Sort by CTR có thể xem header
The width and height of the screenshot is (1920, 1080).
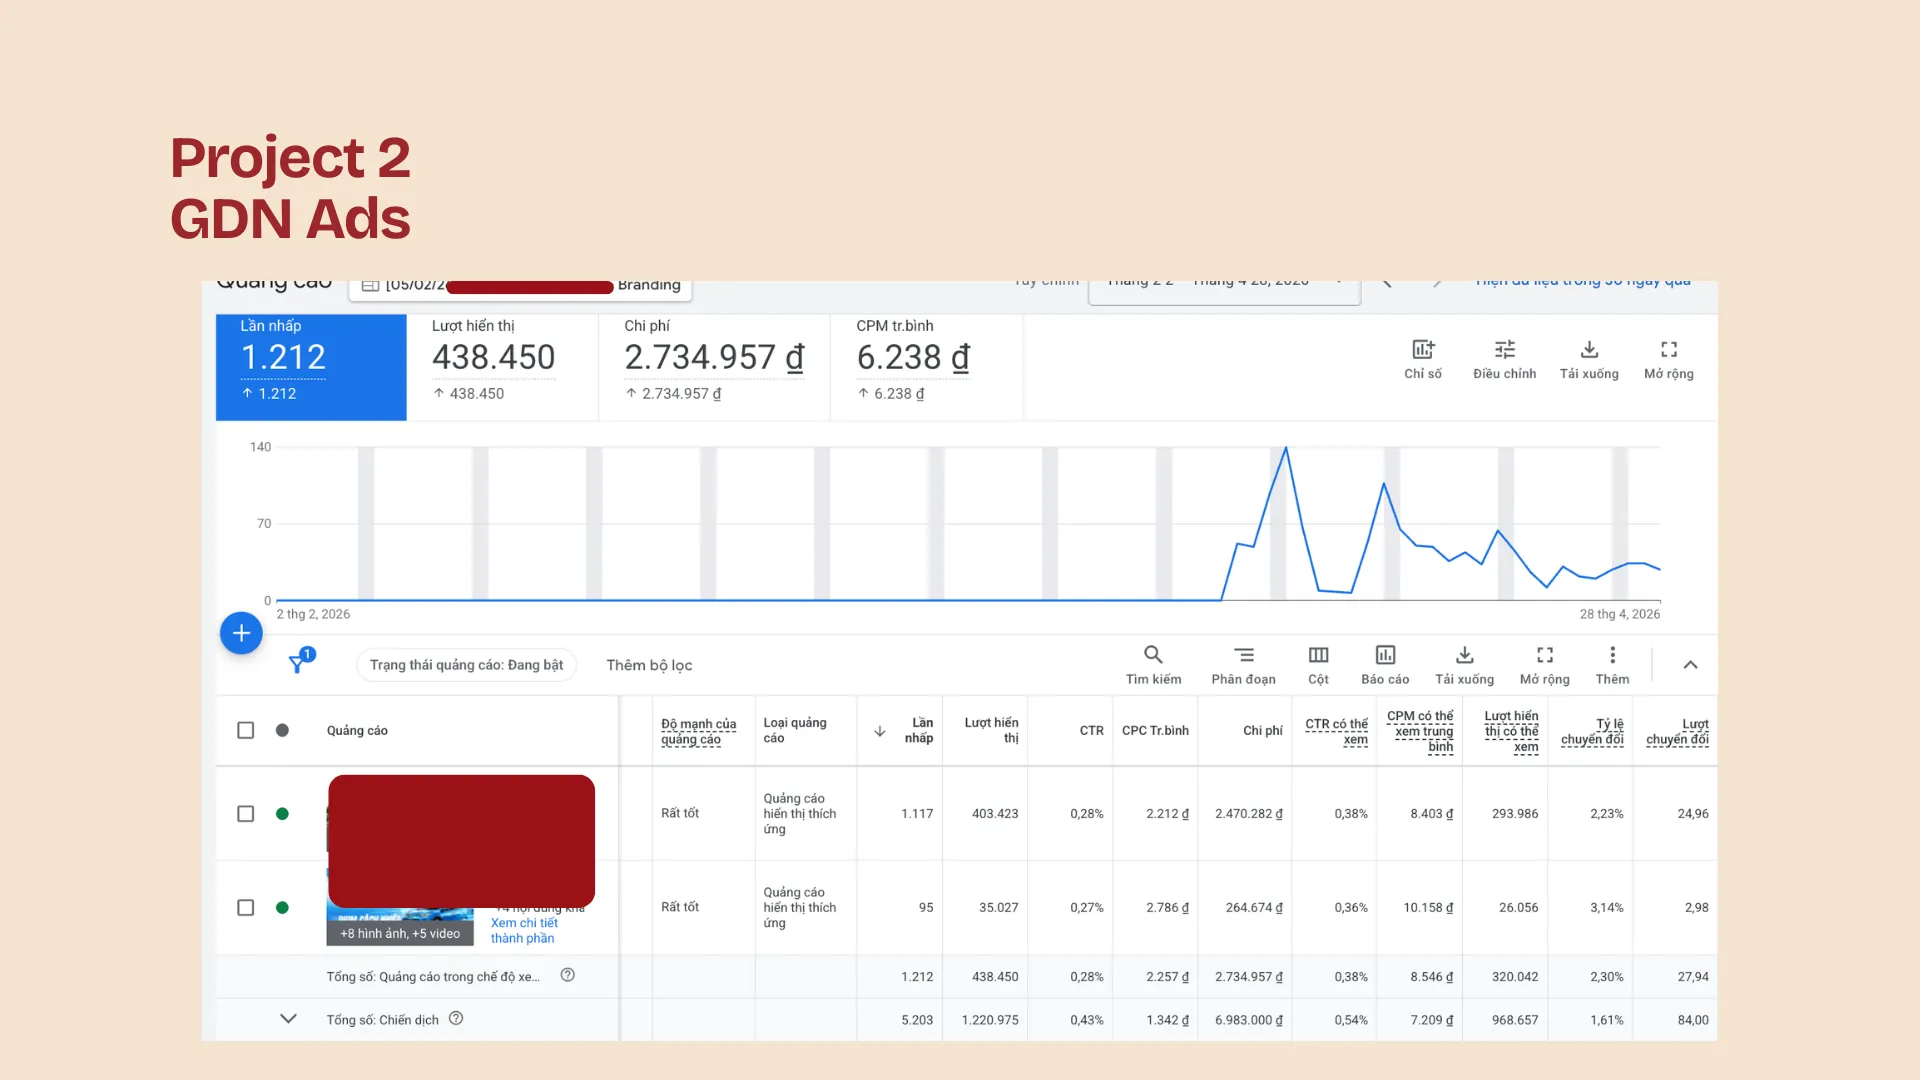coord(1336,731)
